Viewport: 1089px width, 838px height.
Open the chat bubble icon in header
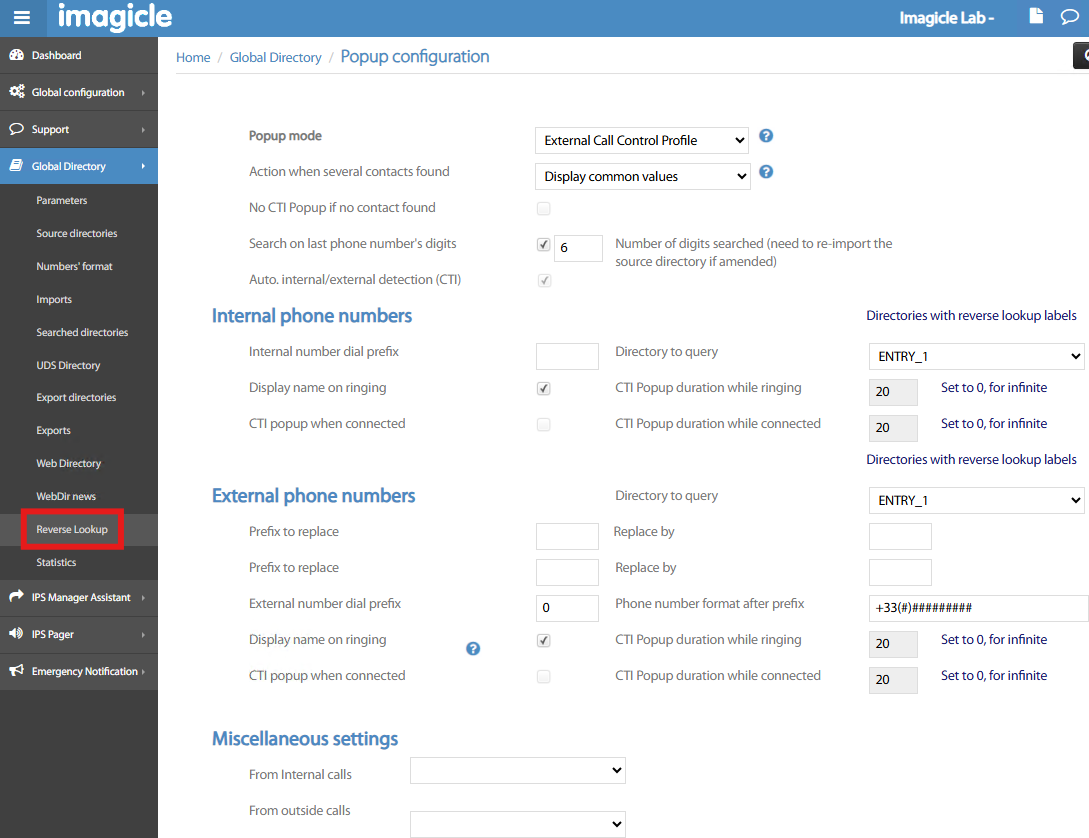(1069, 17)
